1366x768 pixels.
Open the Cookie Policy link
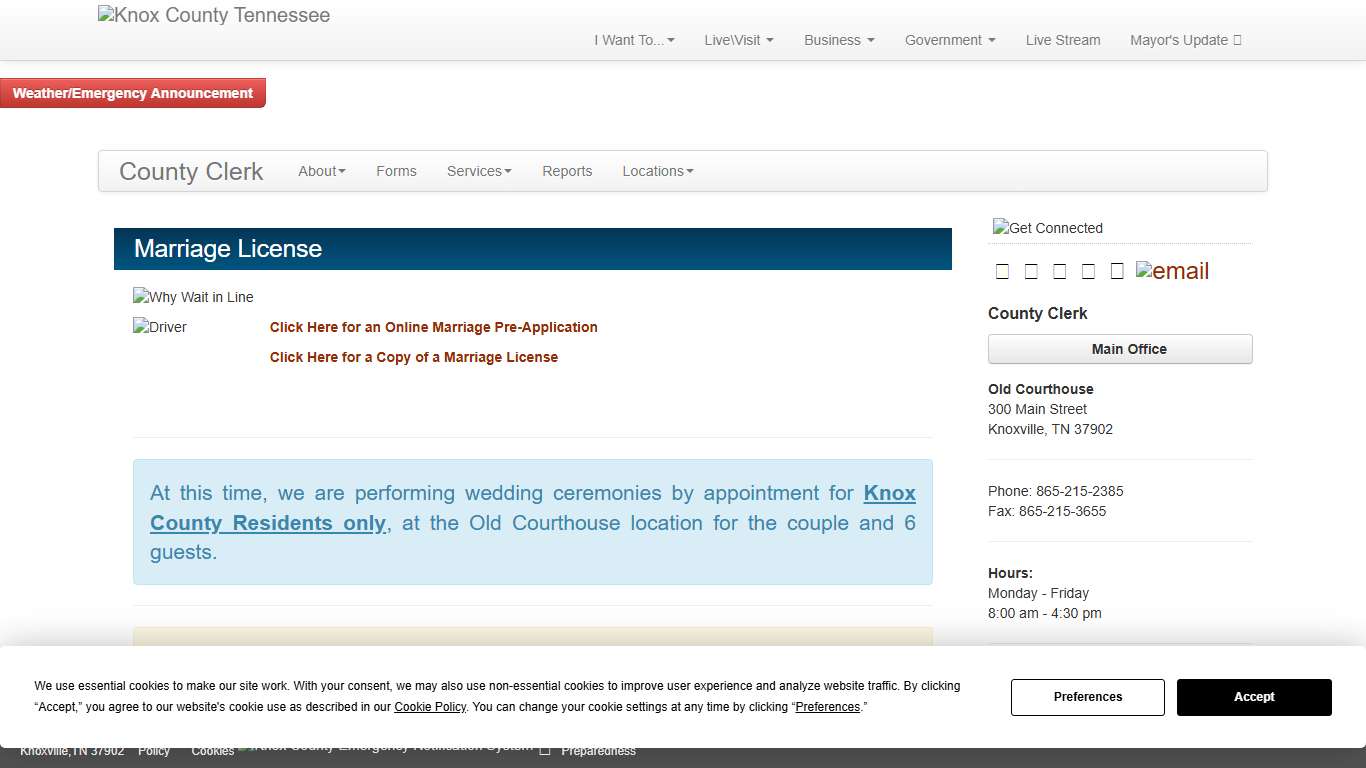coord(430,706)
